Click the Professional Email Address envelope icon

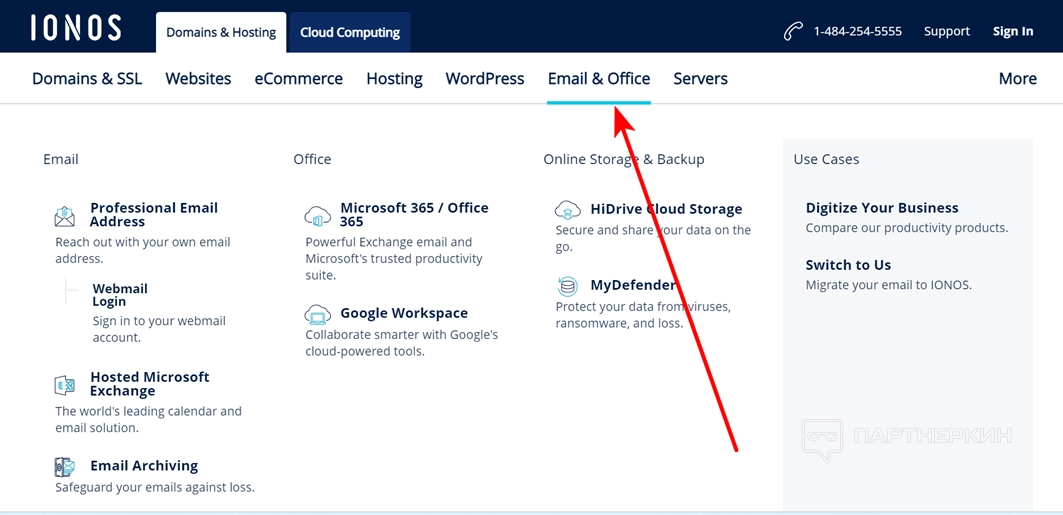tap(65, 216)
